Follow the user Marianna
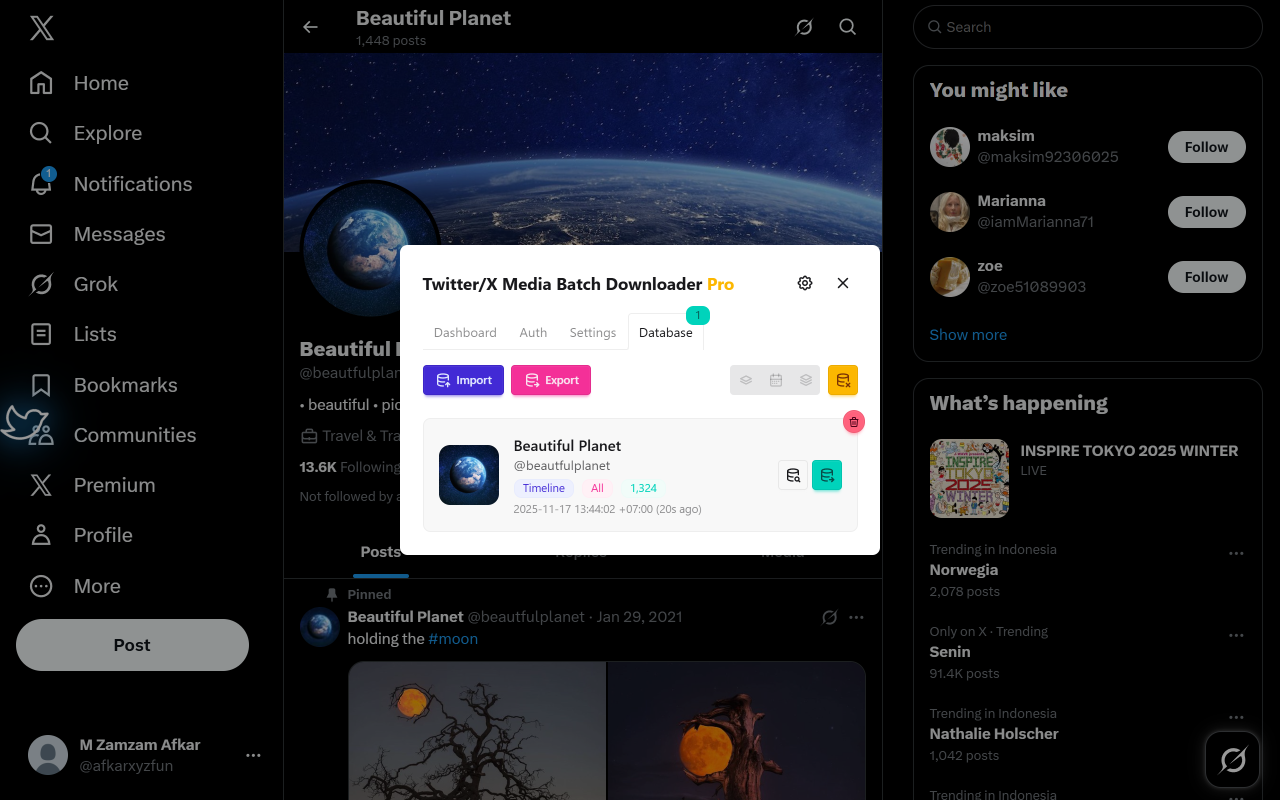Screen dimensions: 1280x800 (x=1206, y=212)
